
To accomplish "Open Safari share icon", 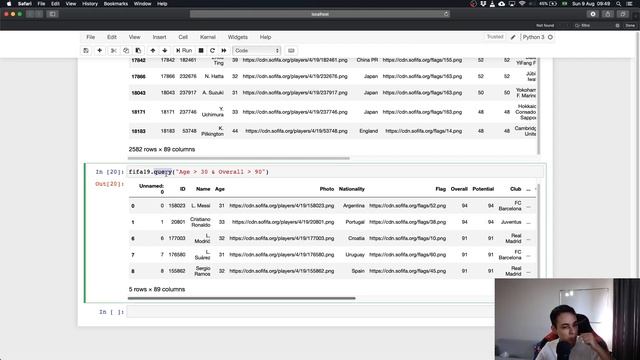I will (607, 14).
